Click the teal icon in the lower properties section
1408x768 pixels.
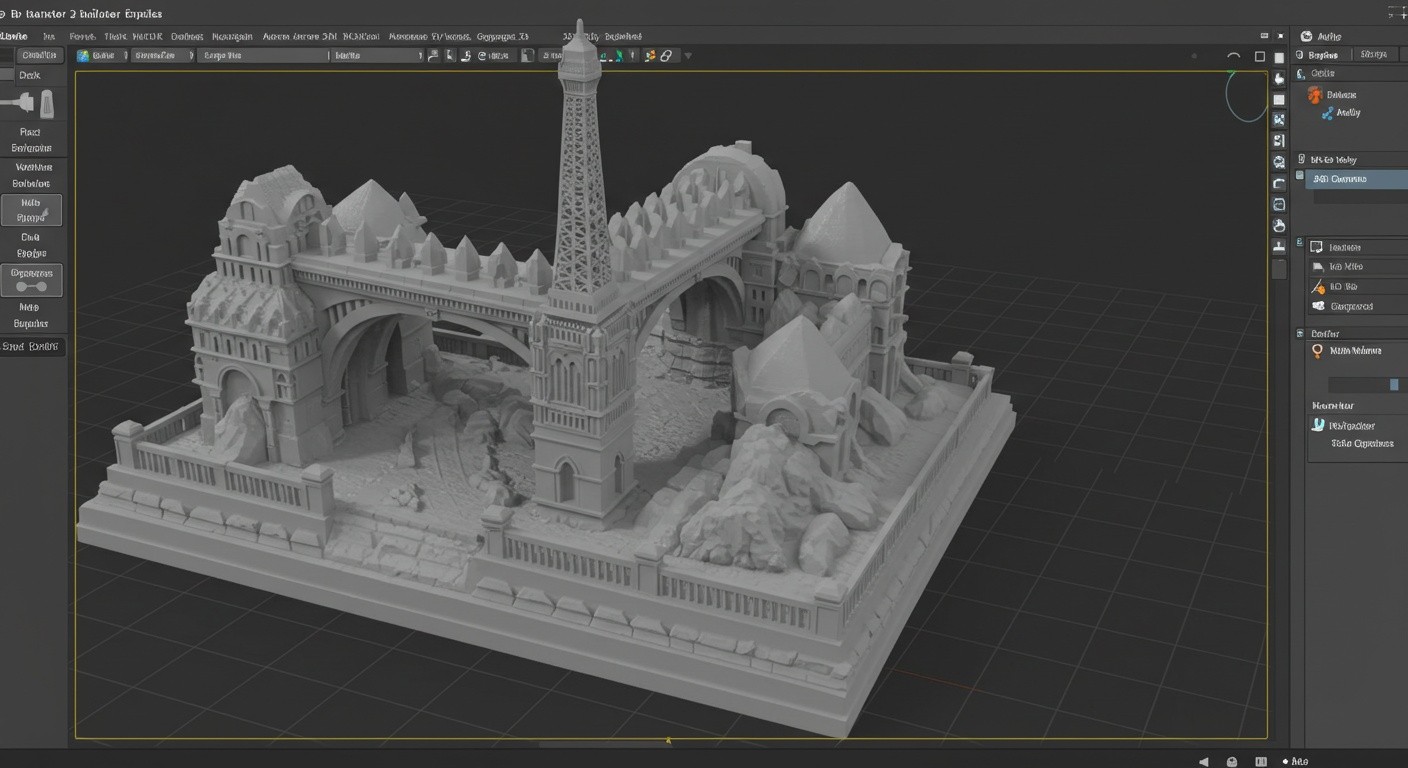pos(1317,425)
